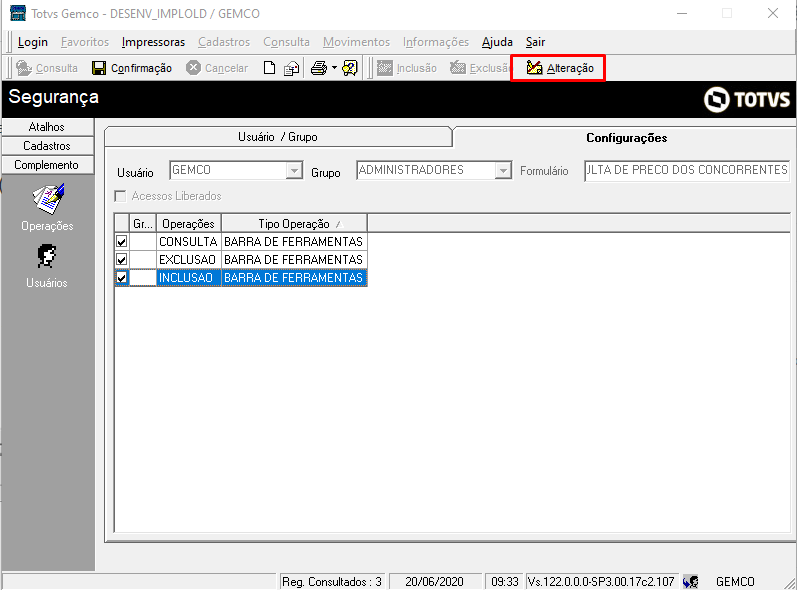Click BARRA DE FERRAMENTAS in CONSULTA row
Image resolution: width=797 pixels, height=590 pixels.
pos(294,241)
